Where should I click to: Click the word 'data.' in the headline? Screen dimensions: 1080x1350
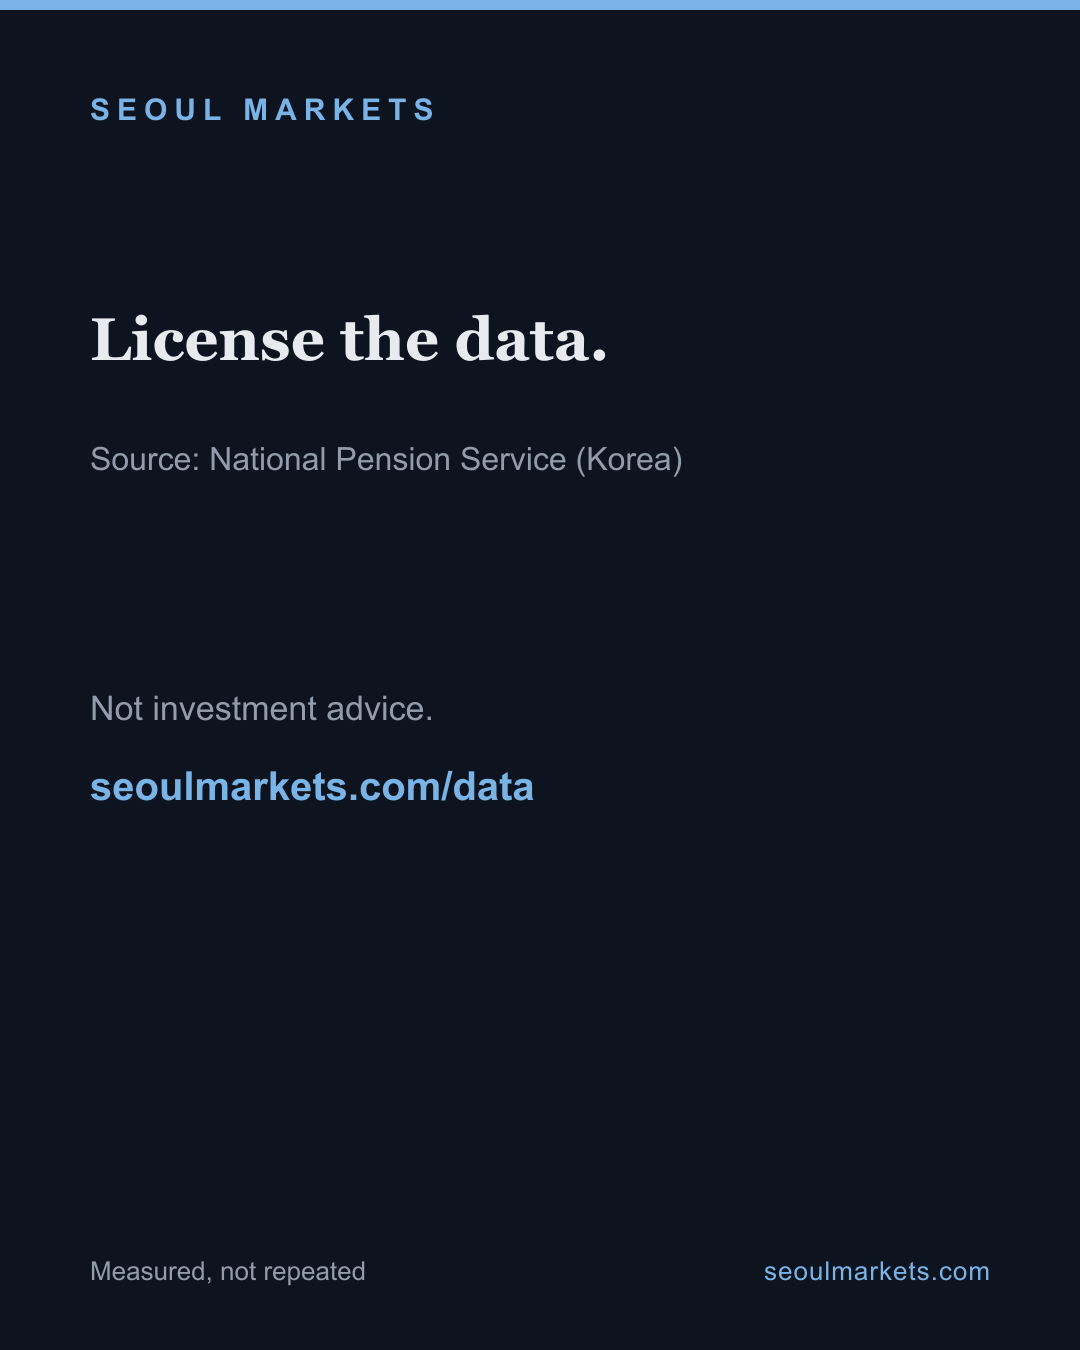click(x=531, y=340)
